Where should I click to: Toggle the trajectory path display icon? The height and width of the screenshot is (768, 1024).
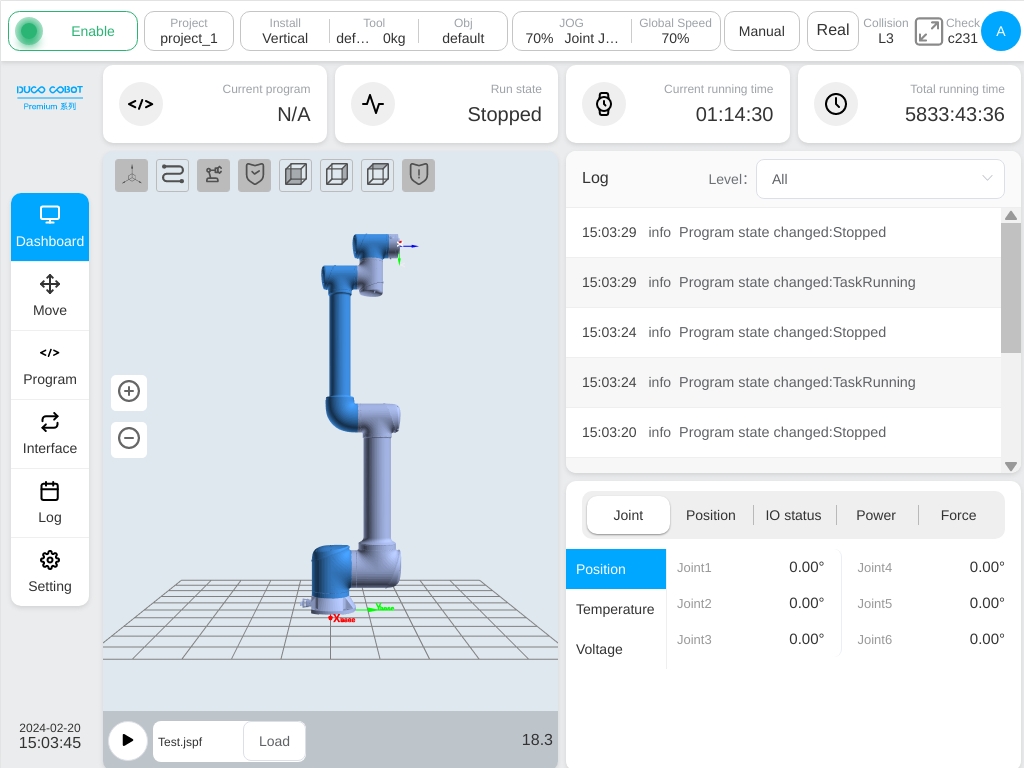point(172,175)
